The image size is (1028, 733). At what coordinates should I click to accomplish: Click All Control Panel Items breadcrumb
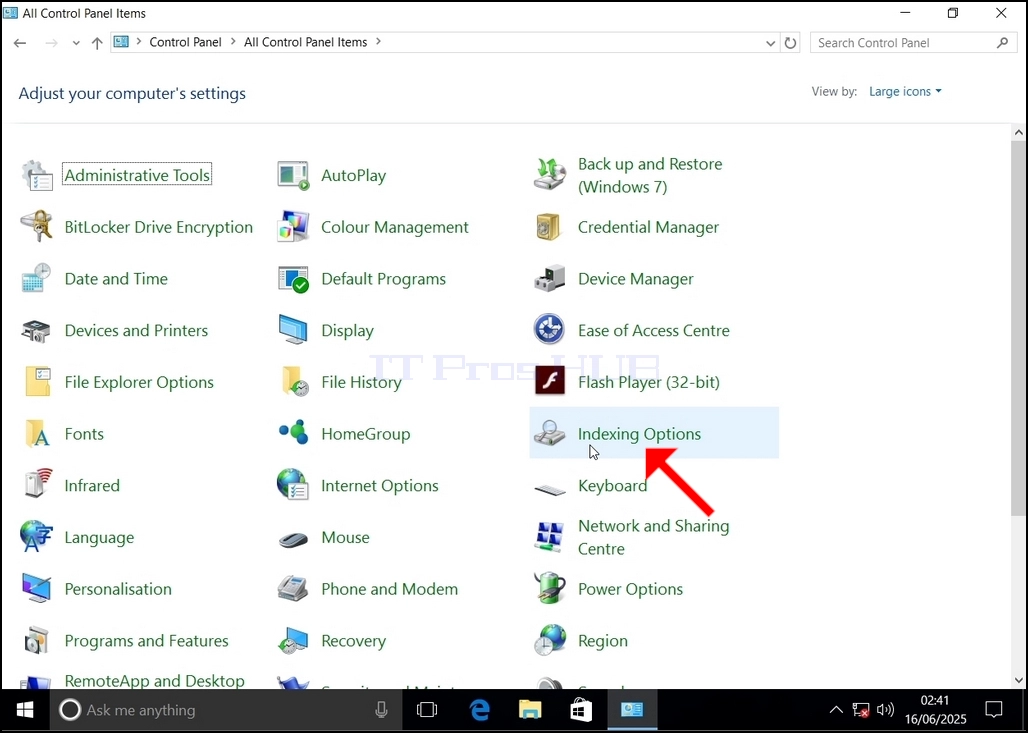[306, 42]
